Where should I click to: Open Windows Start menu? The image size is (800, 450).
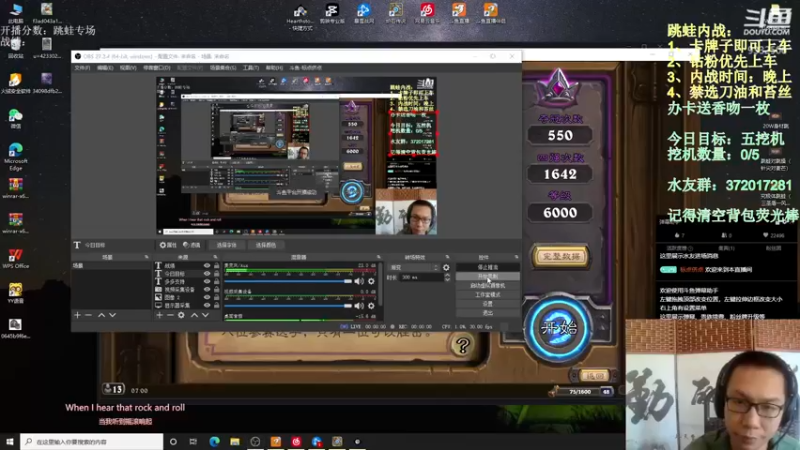[x=10, y=441]
